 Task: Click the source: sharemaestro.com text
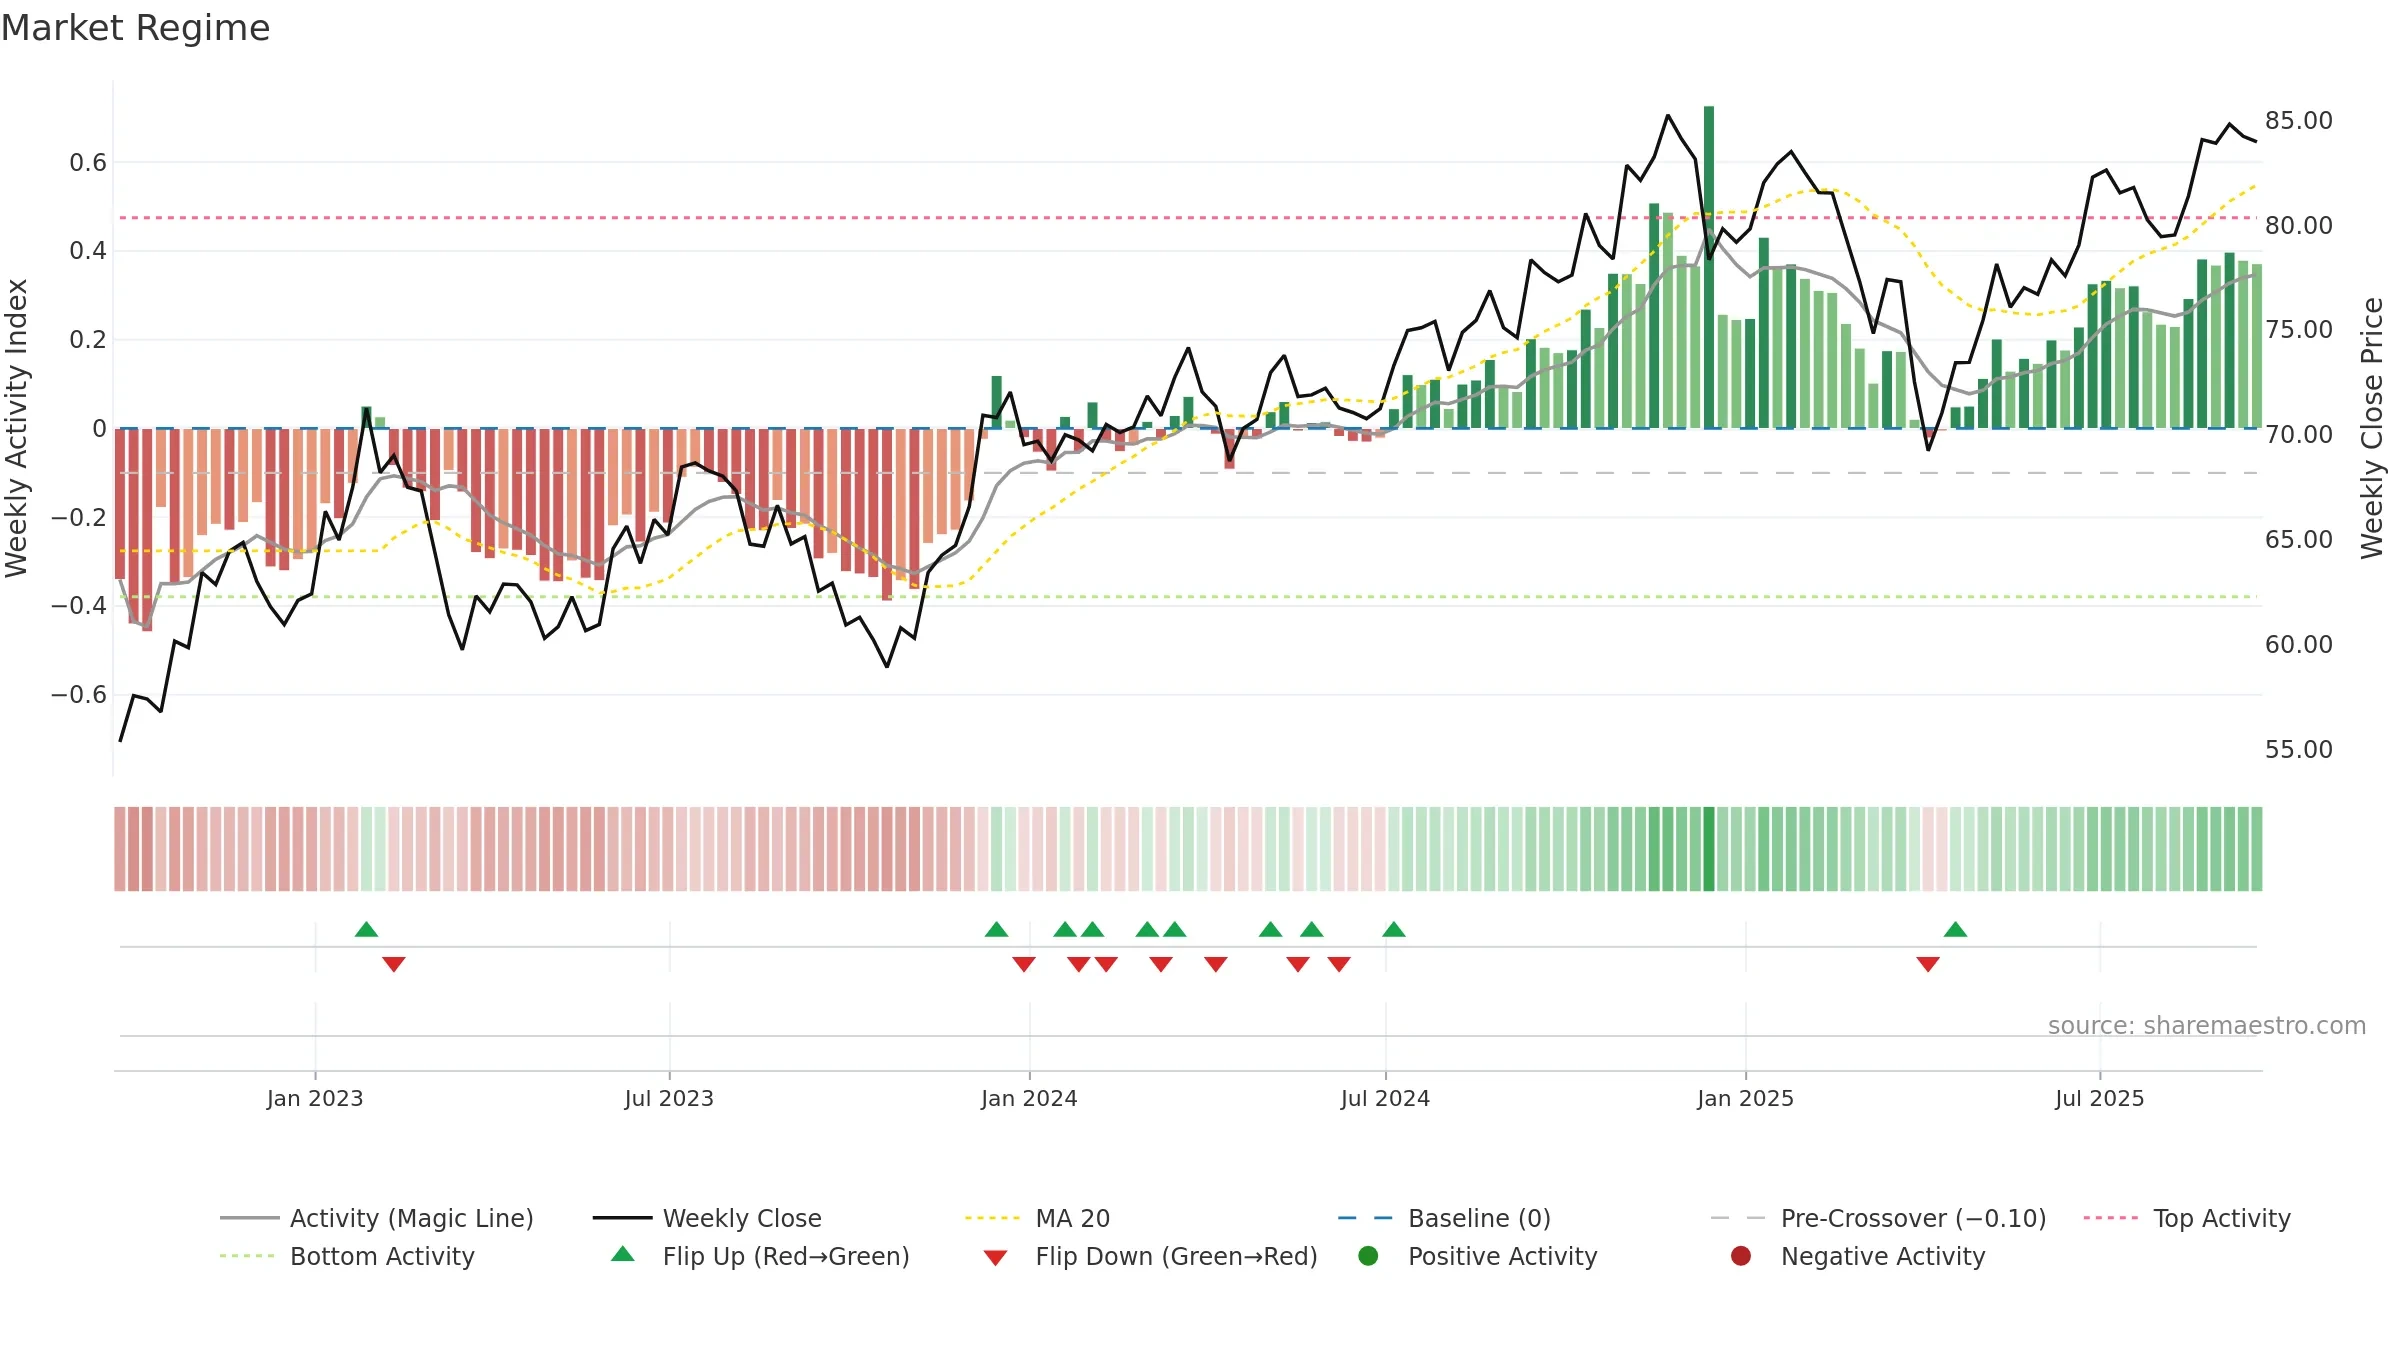point(2207,1026)
